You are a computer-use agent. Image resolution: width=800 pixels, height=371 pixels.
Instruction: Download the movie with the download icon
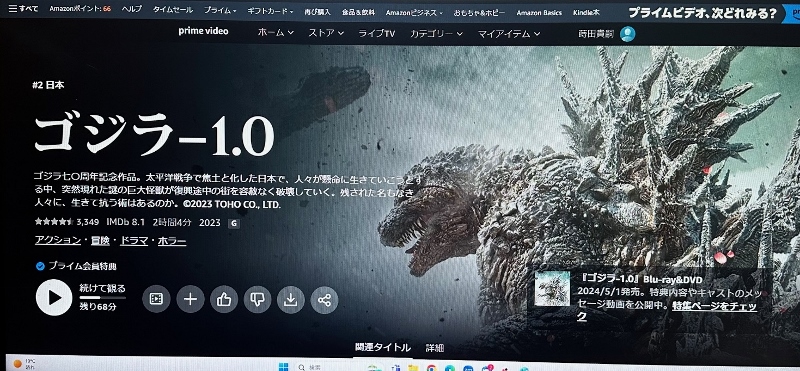pos(291,300)
